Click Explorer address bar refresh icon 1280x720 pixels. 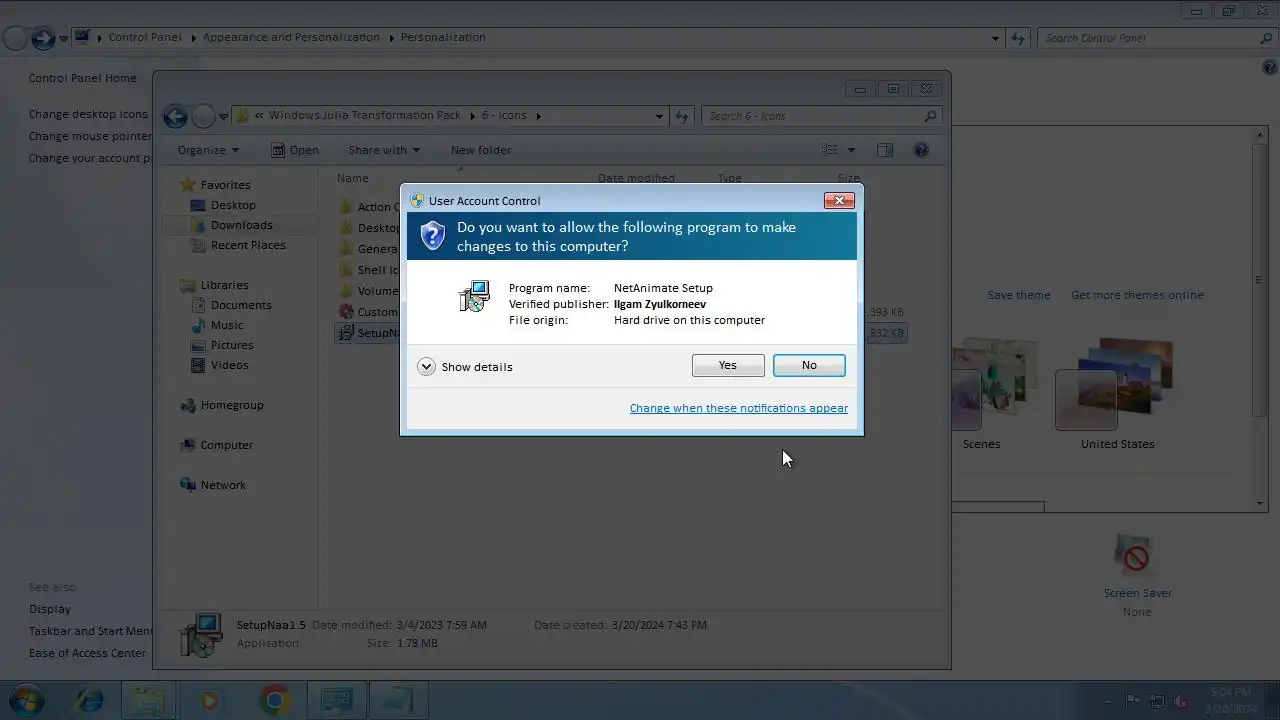682,116
